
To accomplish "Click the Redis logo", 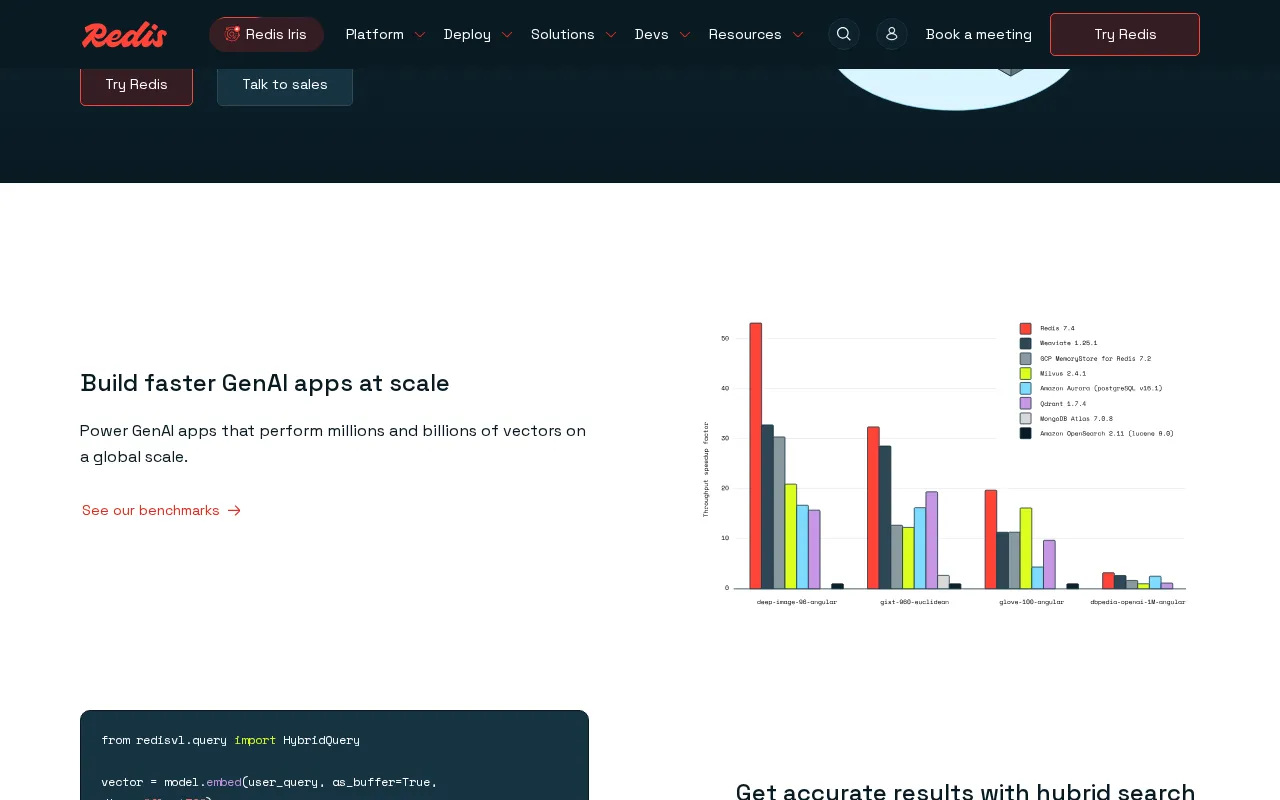I will 124,35.
